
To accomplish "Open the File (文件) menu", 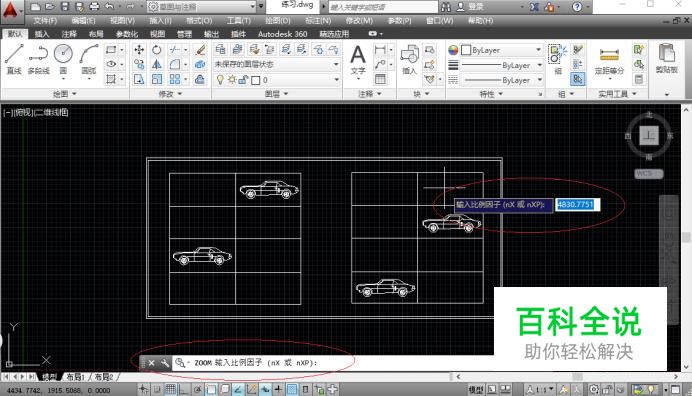I will point(45,21).
